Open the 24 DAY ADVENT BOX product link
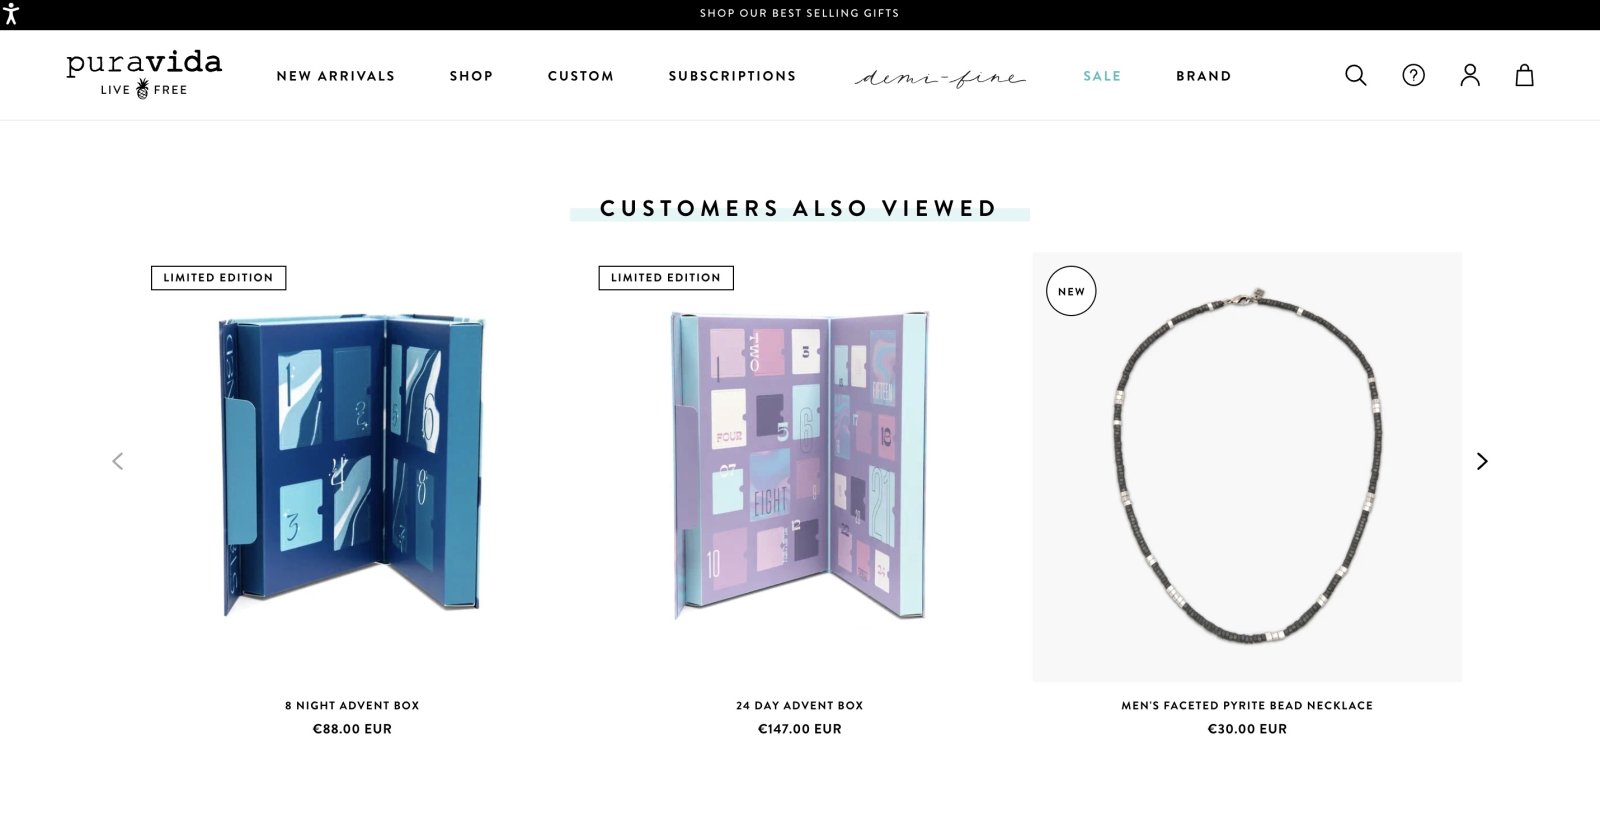 click(x=798, y=705)
